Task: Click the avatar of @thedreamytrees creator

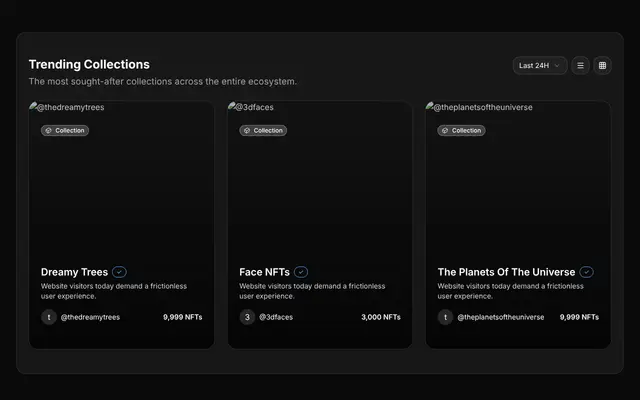Action: click(49, 317)
